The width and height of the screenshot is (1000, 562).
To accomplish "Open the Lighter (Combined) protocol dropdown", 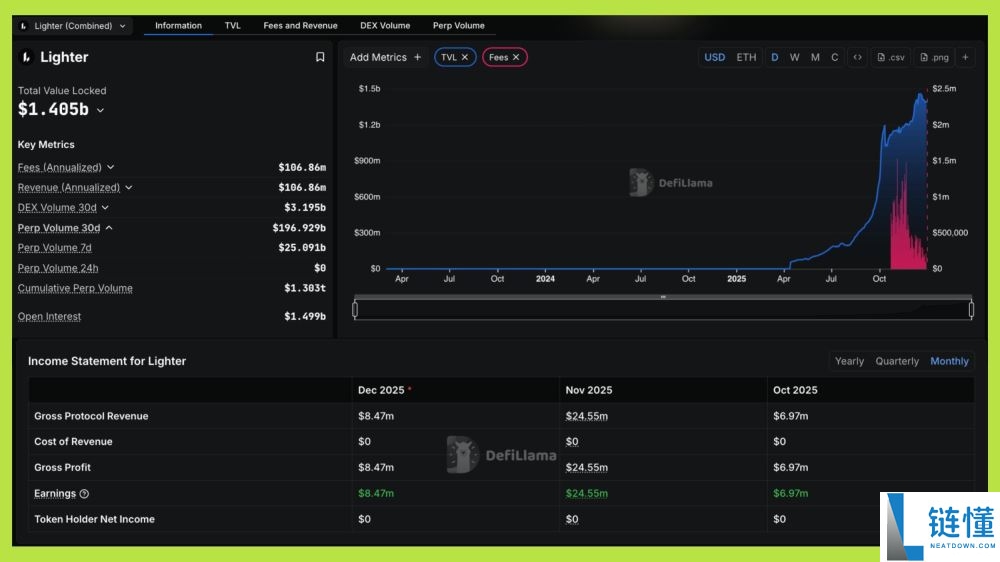I will coord(73,26).
